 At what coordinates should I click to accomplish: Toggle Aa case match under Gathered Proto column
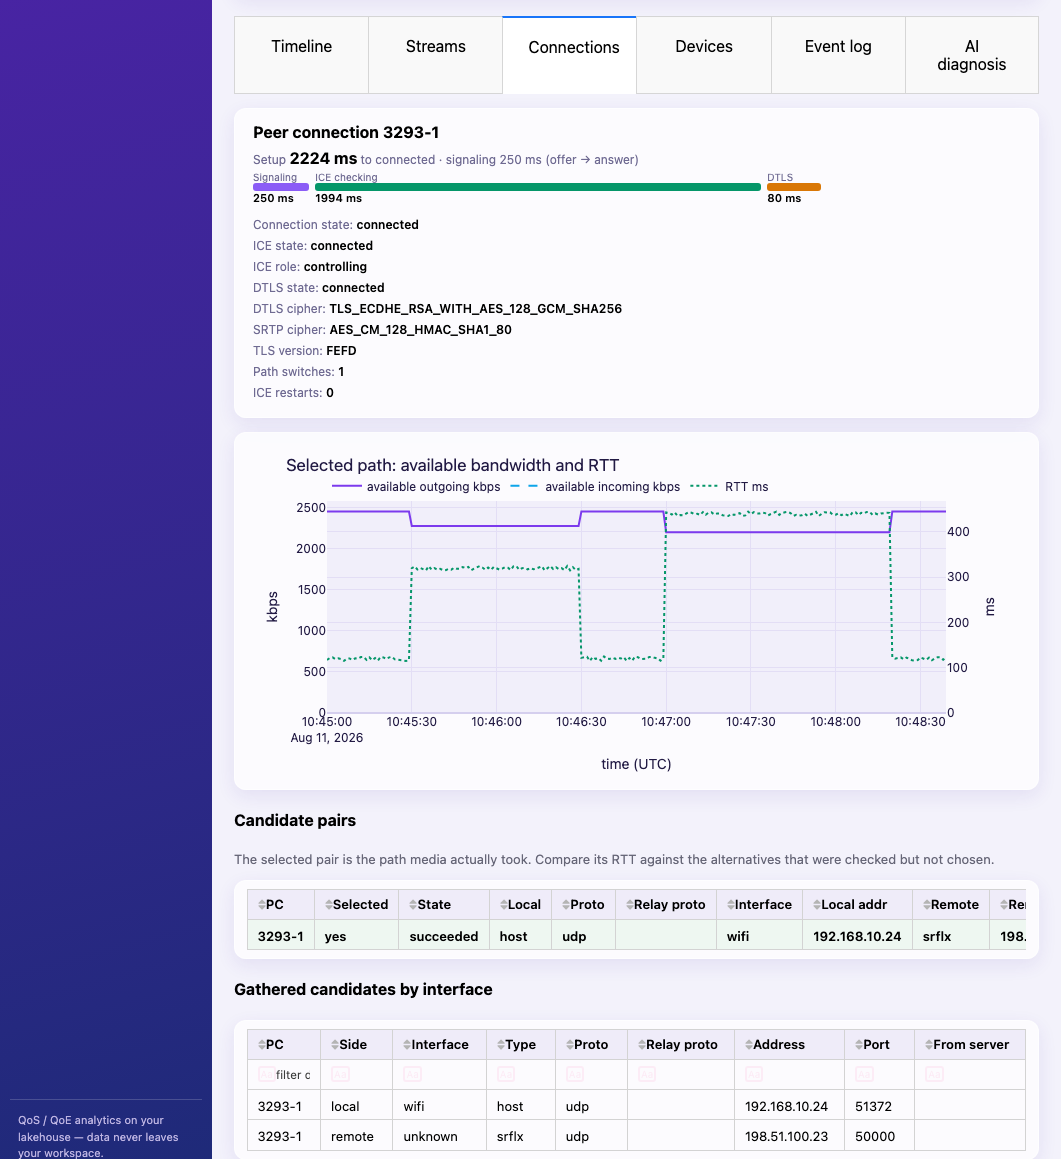tap(574, 1074)
